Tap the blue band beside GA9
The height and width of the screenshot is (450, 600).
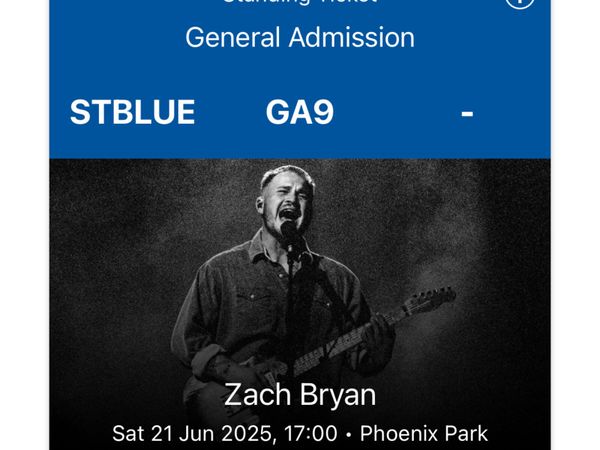396,112
